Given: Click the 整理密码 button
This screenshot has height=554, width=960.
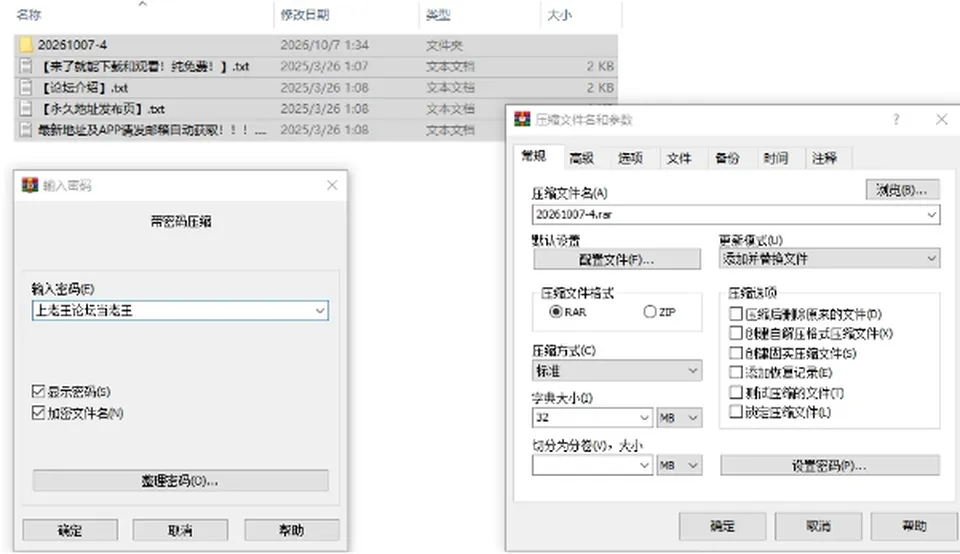Looking at the screenshot, I should [181, 481].
